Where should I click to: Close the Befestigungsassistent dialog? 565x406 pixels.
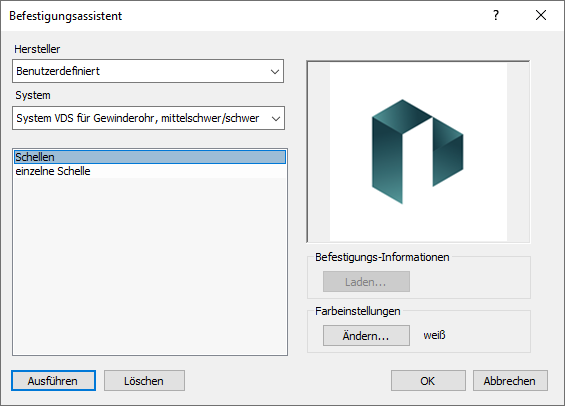tap(540, 15)
